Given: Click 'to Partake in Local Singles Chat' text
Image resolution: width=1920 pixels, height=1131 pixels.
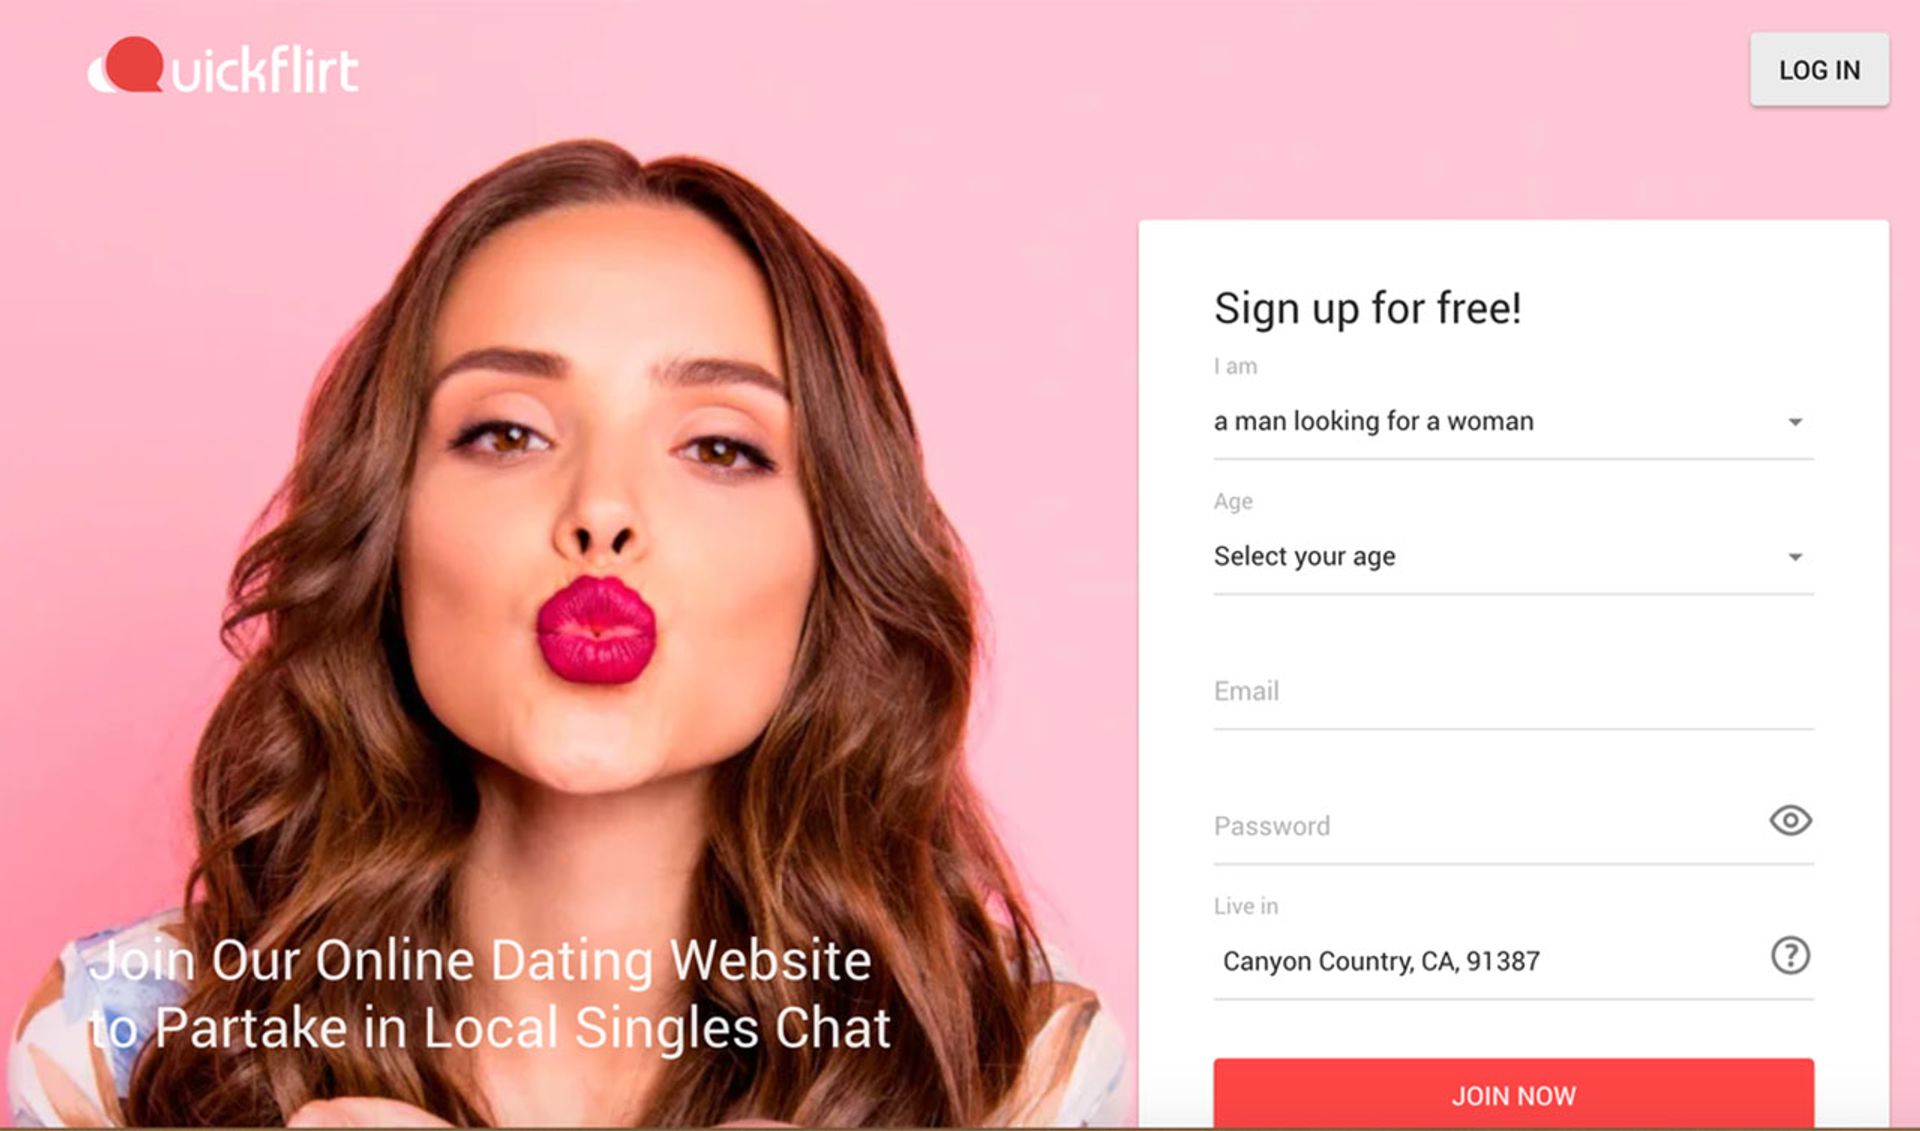Looking at the screenshot, I should click(489, 1028).
